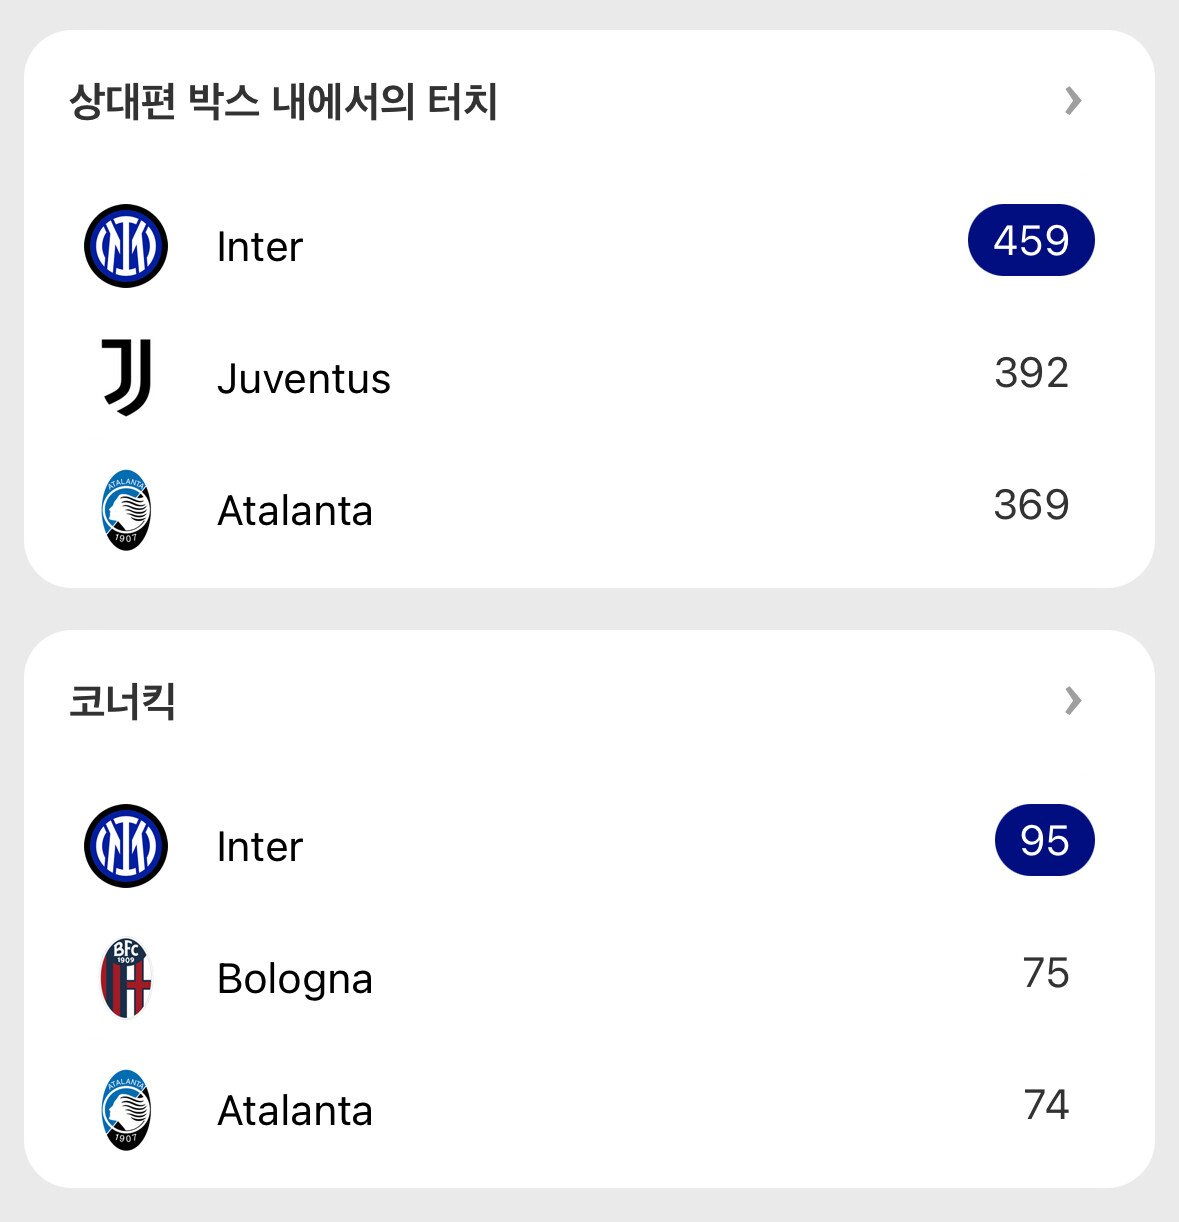Open the 상대편 박스 내에서의 터치 heading

pos(283,102)
